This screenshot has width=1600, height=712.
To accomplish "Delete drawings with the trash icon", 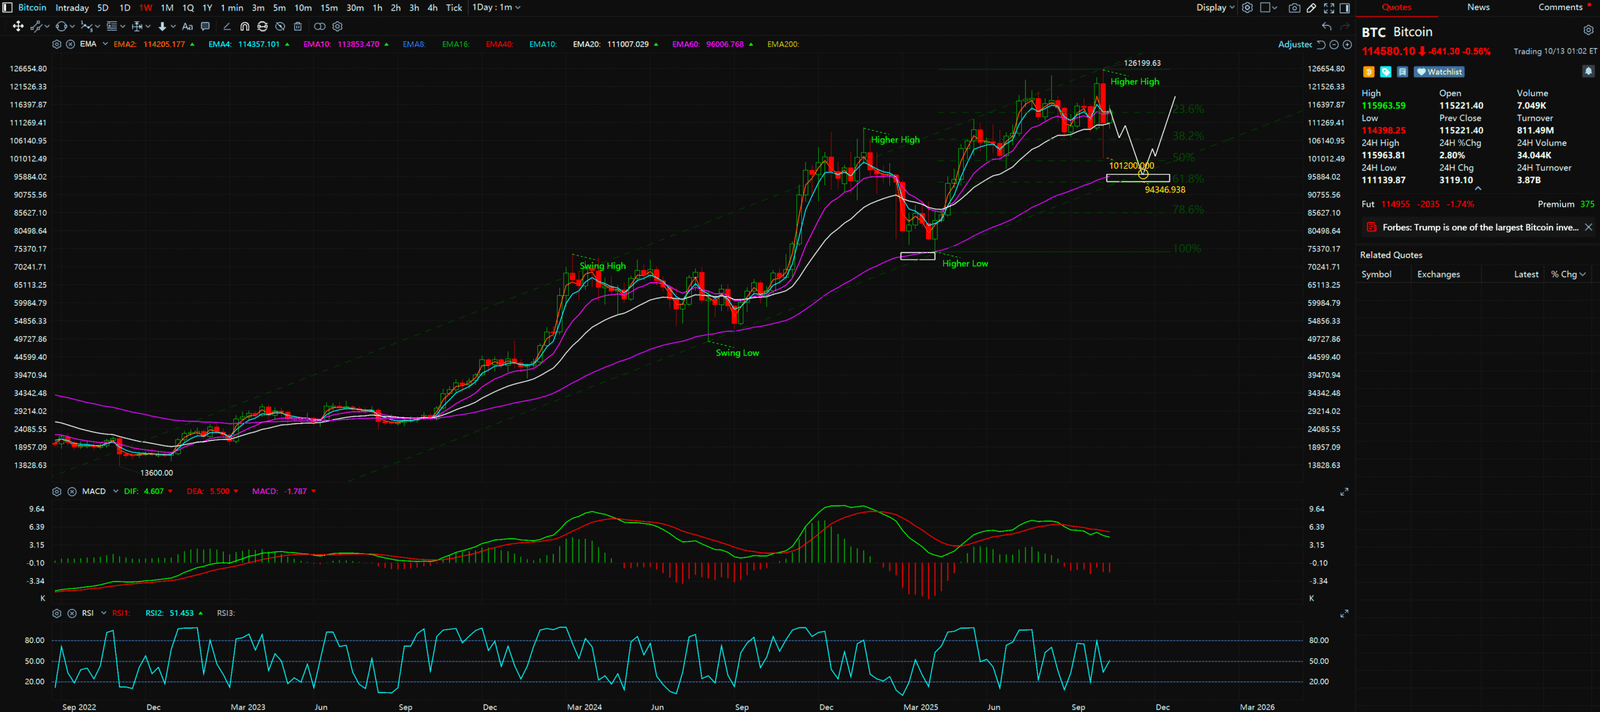I will 297,27.
